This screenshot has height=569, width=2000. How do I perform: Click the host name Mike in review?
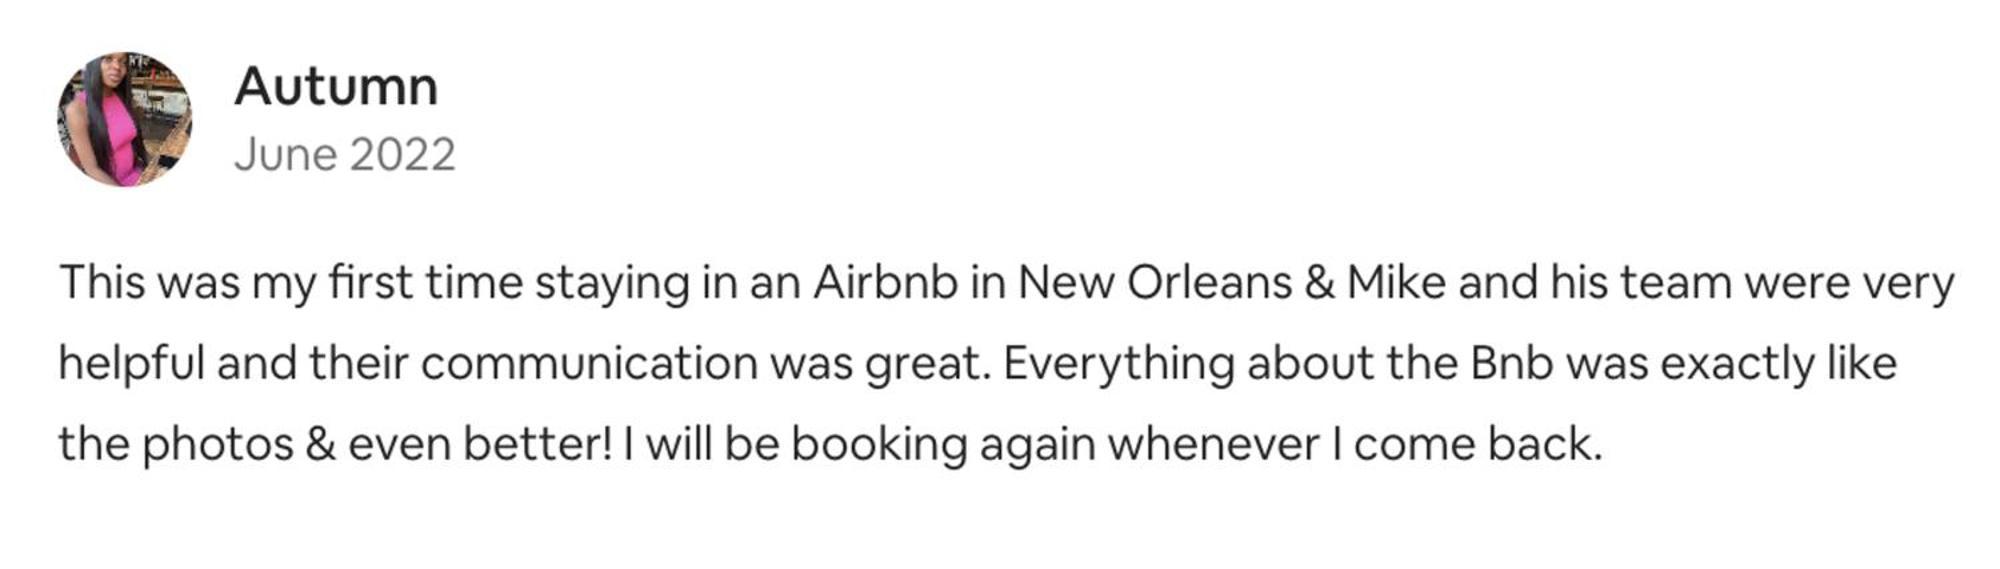point(1396,282)
